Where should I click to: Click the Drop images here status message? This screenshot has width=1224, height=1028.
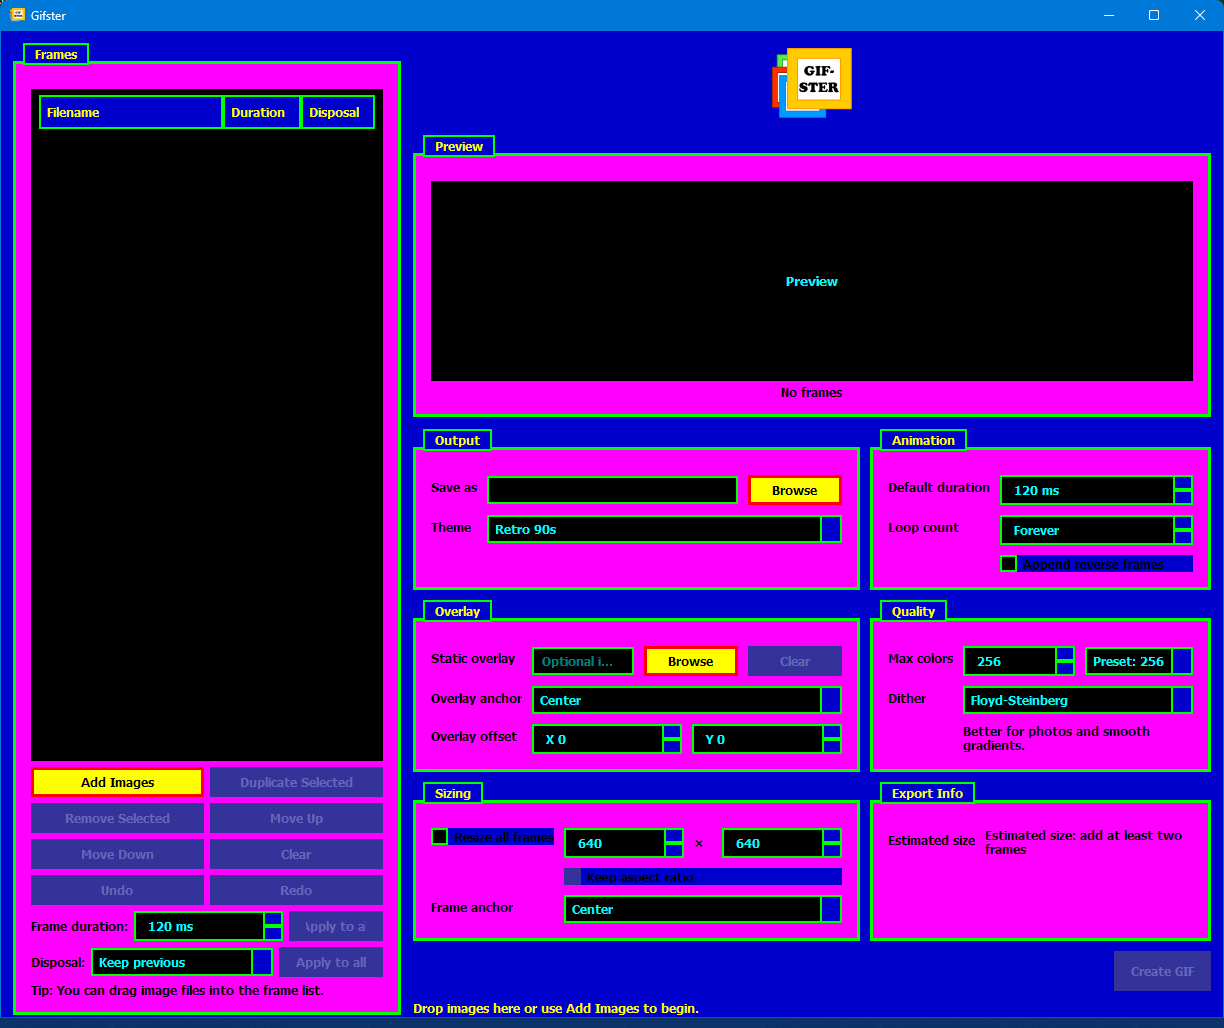click(x=556, y=1008)
